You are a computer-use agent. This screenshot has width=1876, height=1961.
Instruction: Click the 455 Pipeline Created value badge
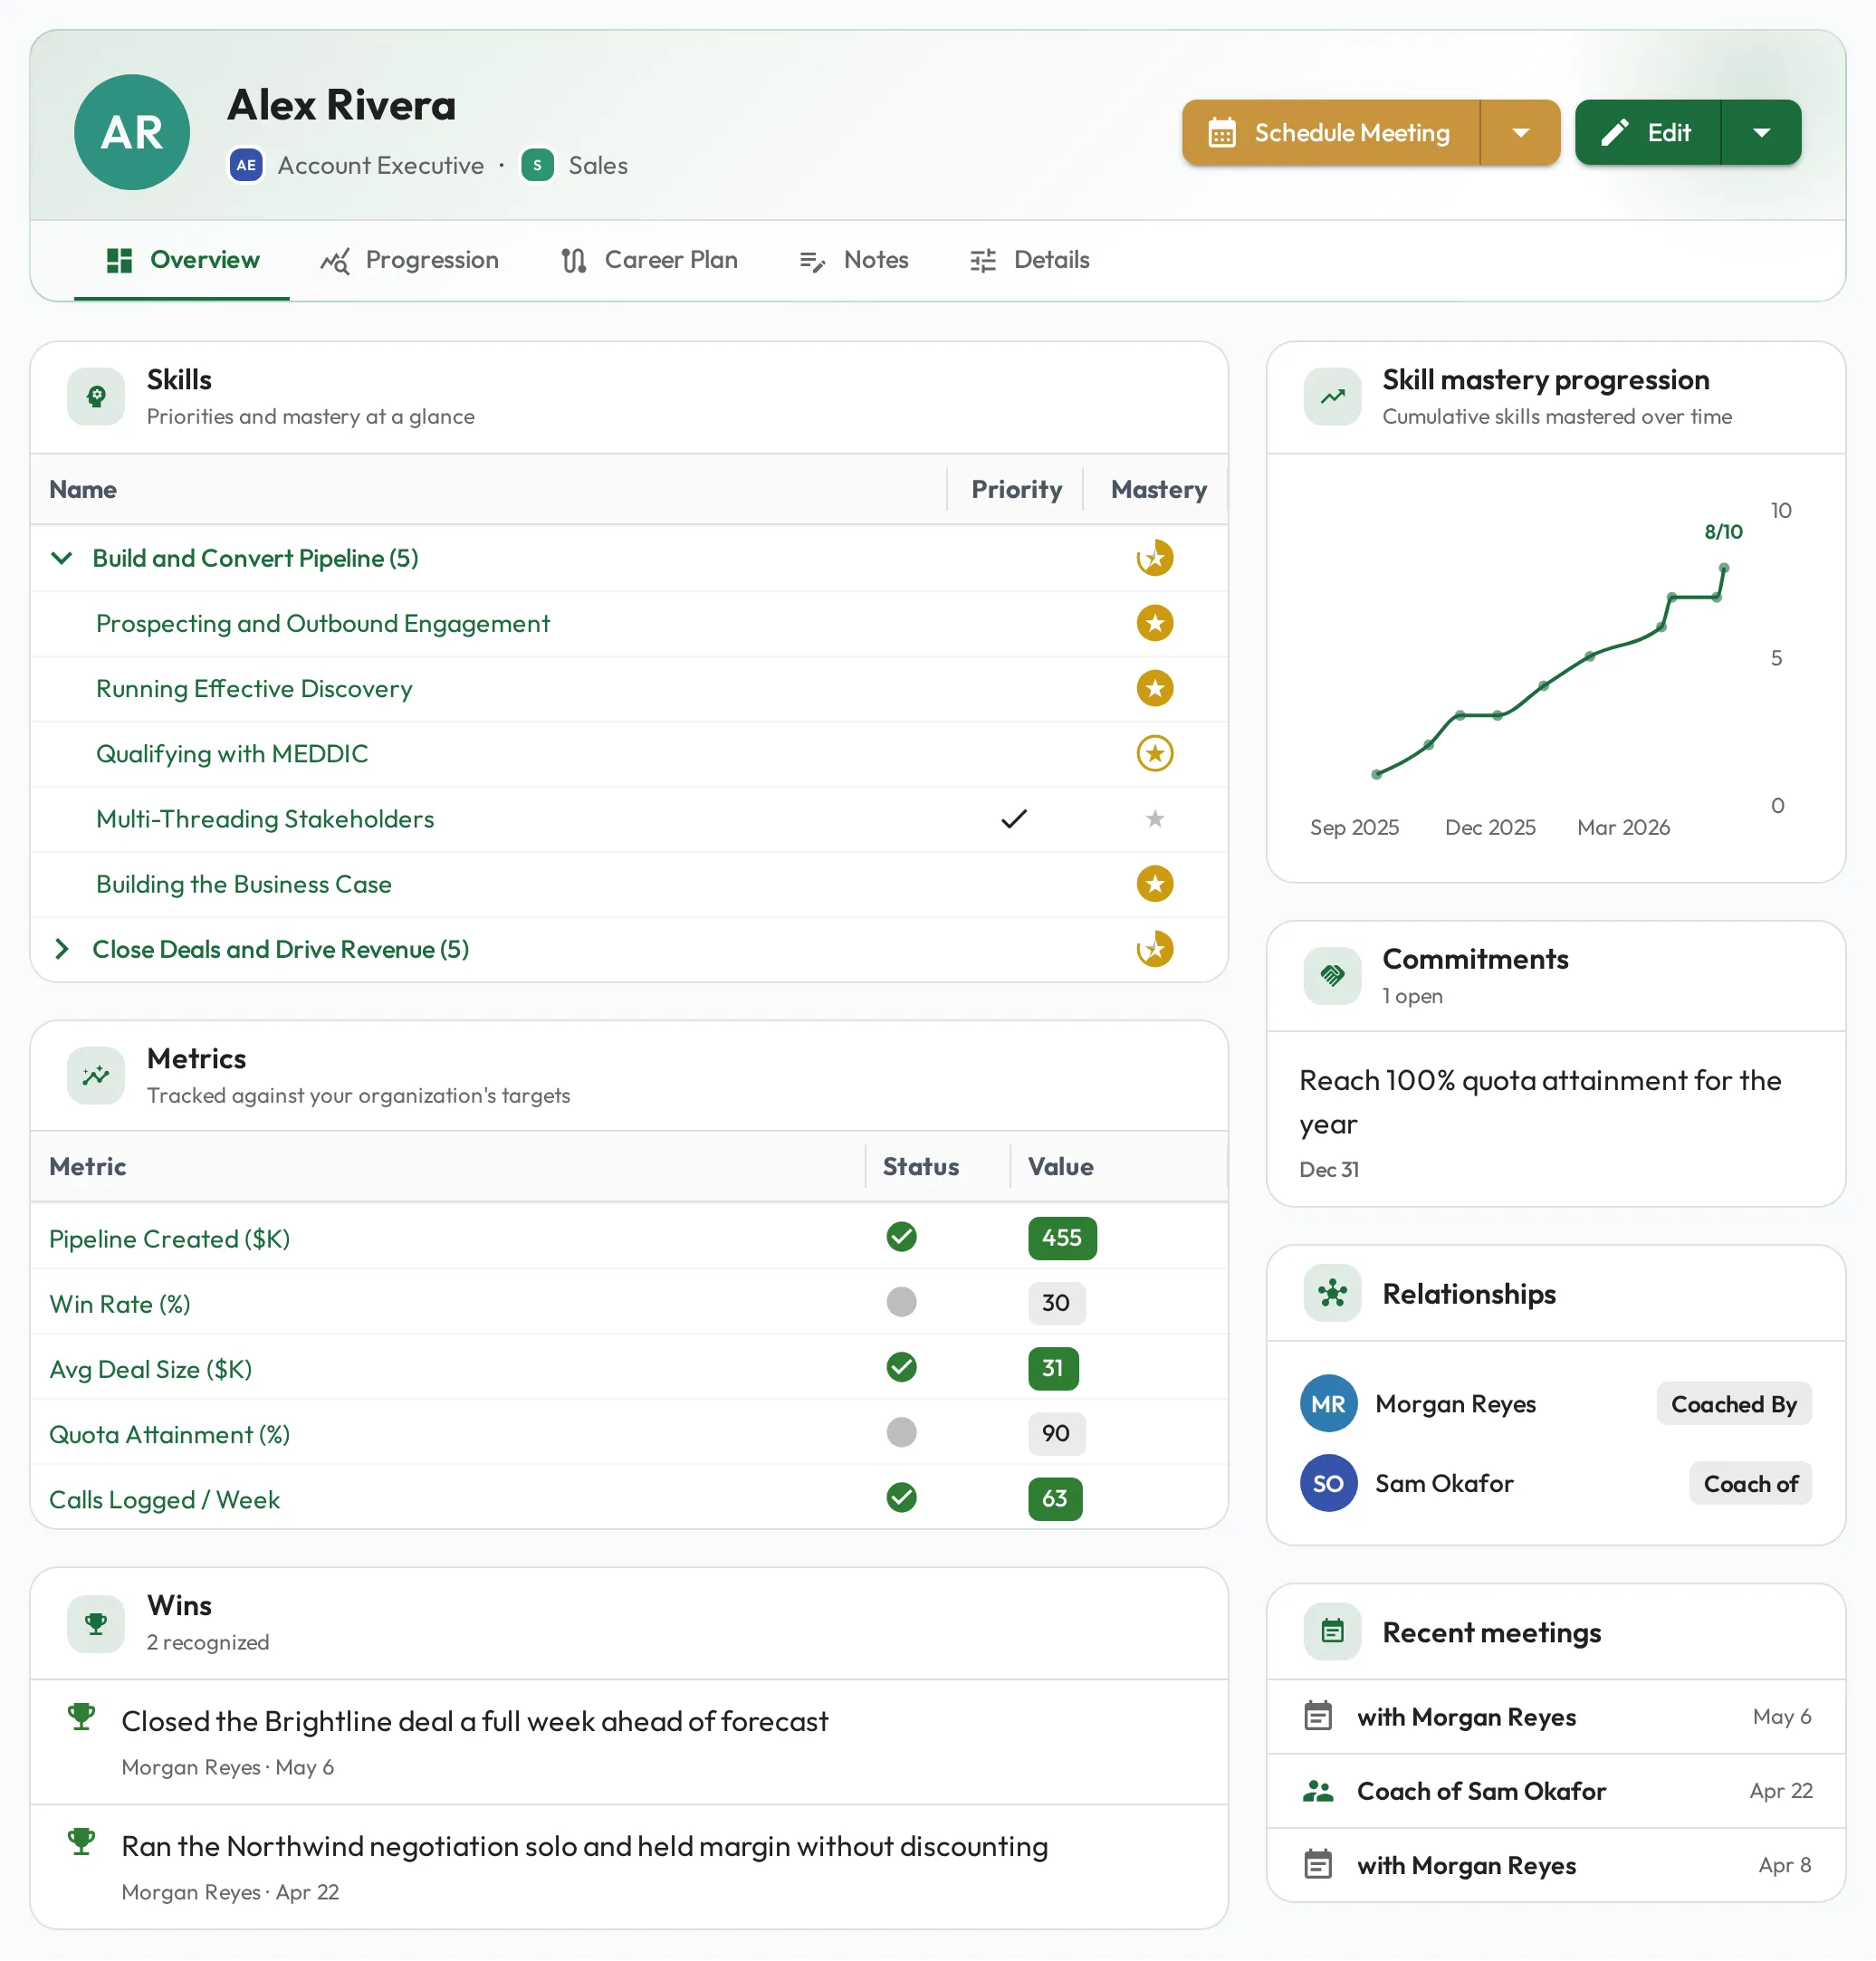tap(1061, 1238)
